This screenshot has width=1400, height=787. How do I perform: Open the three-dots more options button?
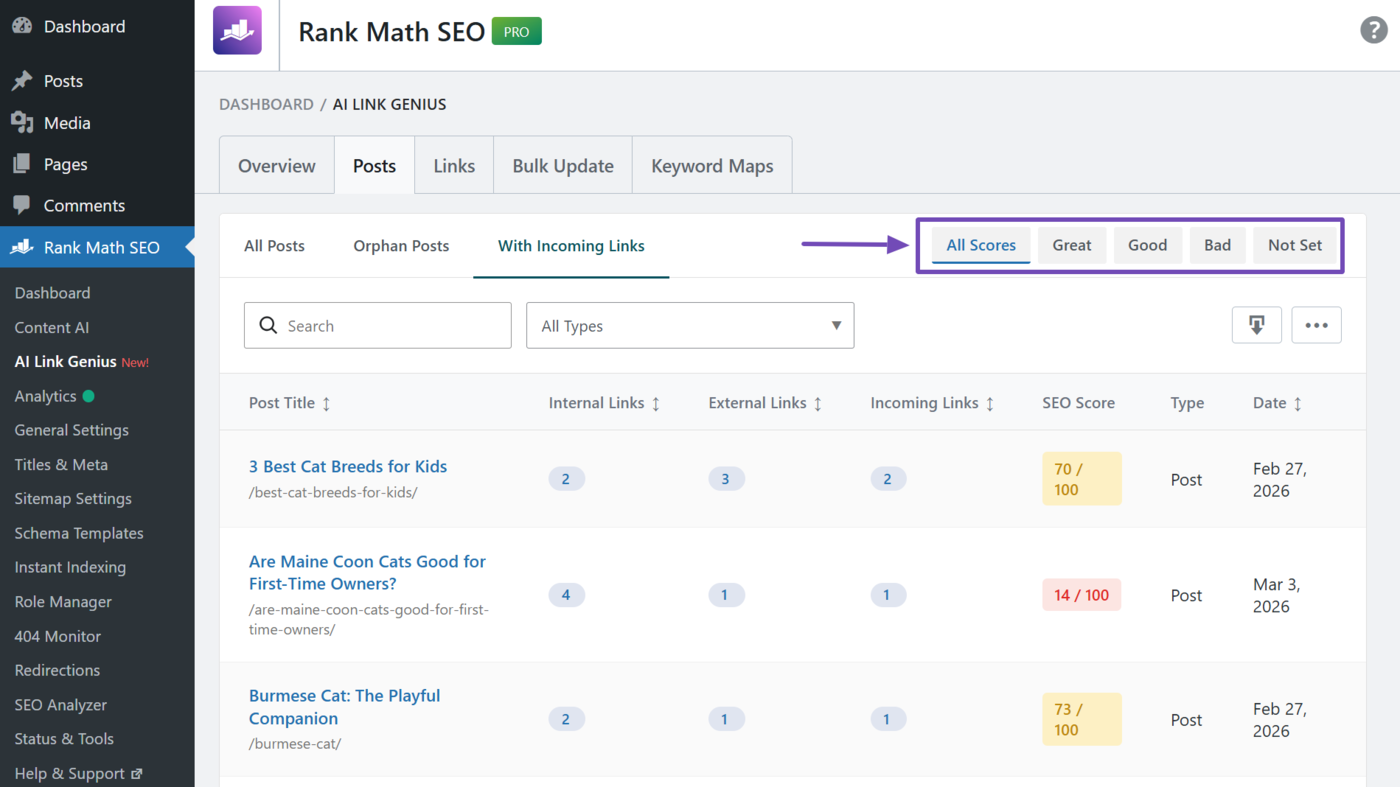click(1316, 325)
